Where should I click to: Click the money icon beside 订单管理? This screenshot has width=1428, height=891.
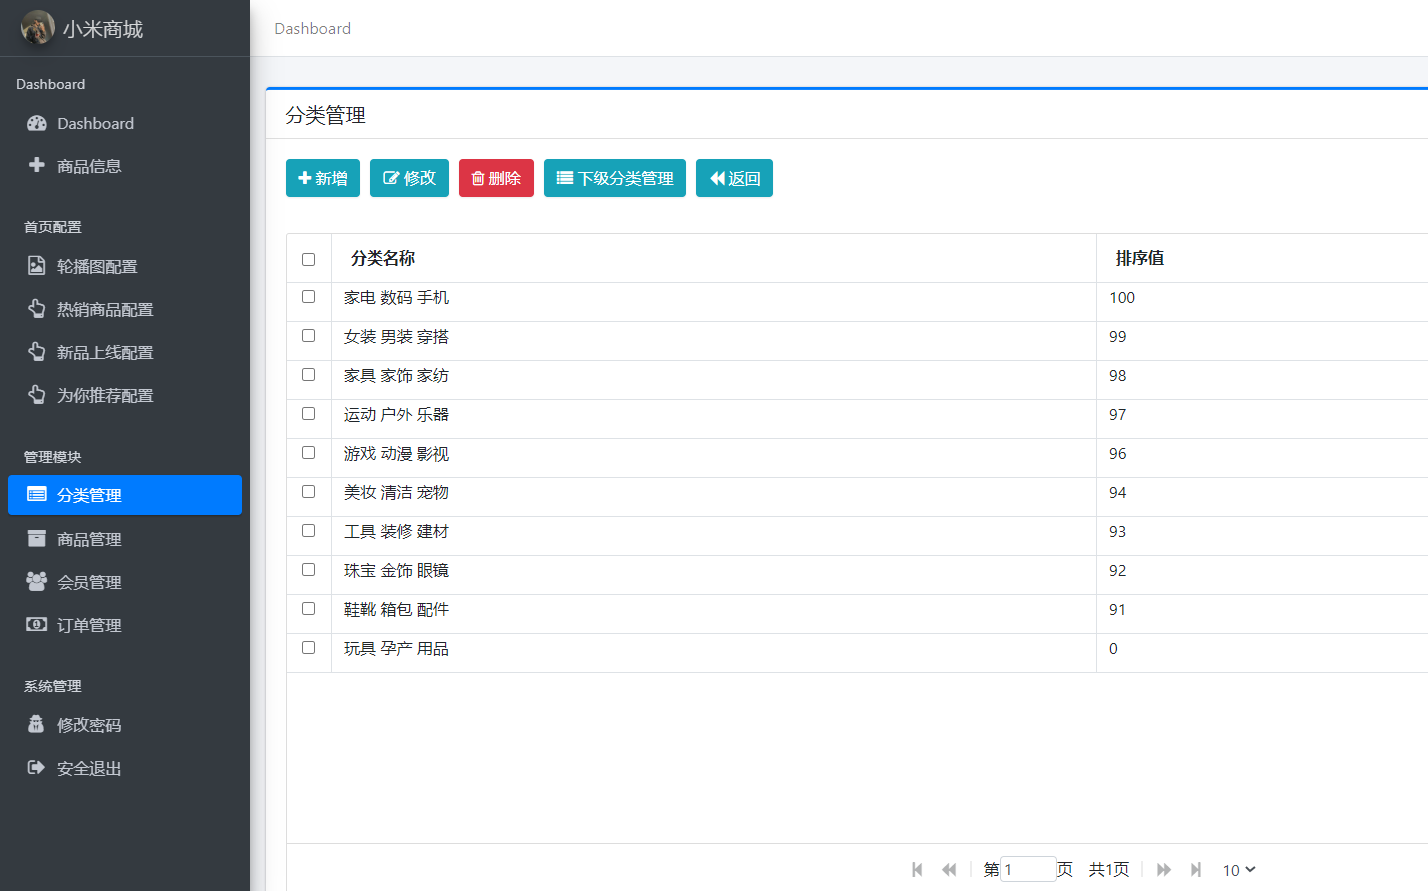37,624
